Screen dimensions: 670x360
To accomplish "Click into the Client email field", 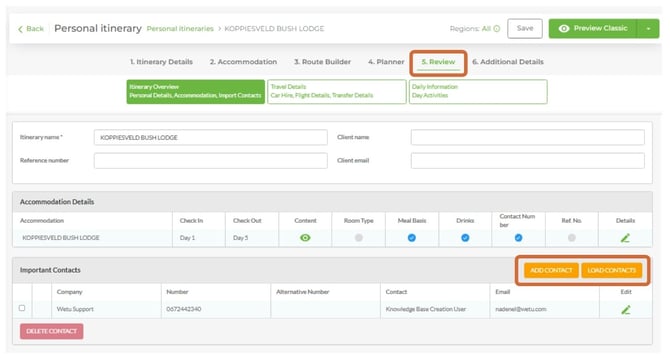I will pos(528,161).
